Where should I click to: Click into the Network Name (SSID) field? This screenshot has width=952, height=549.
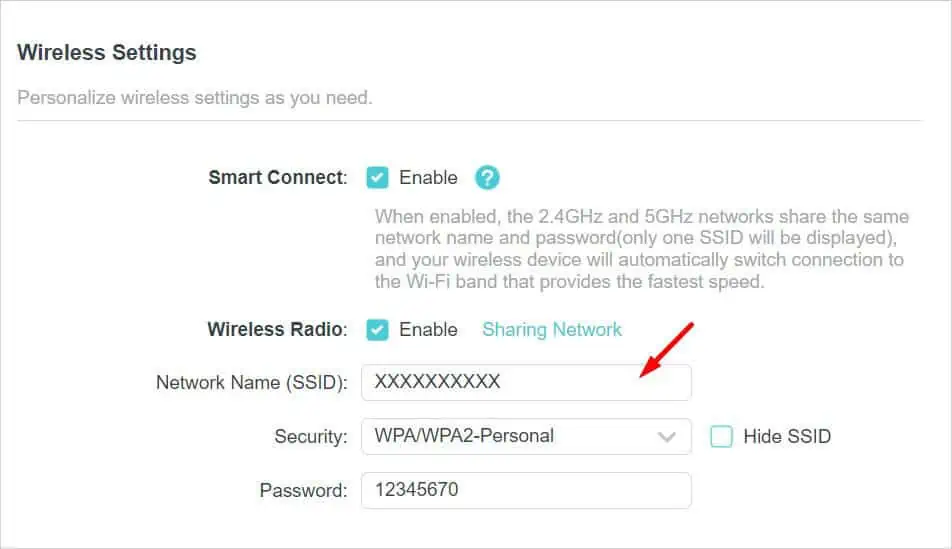(x=525, y=382)
